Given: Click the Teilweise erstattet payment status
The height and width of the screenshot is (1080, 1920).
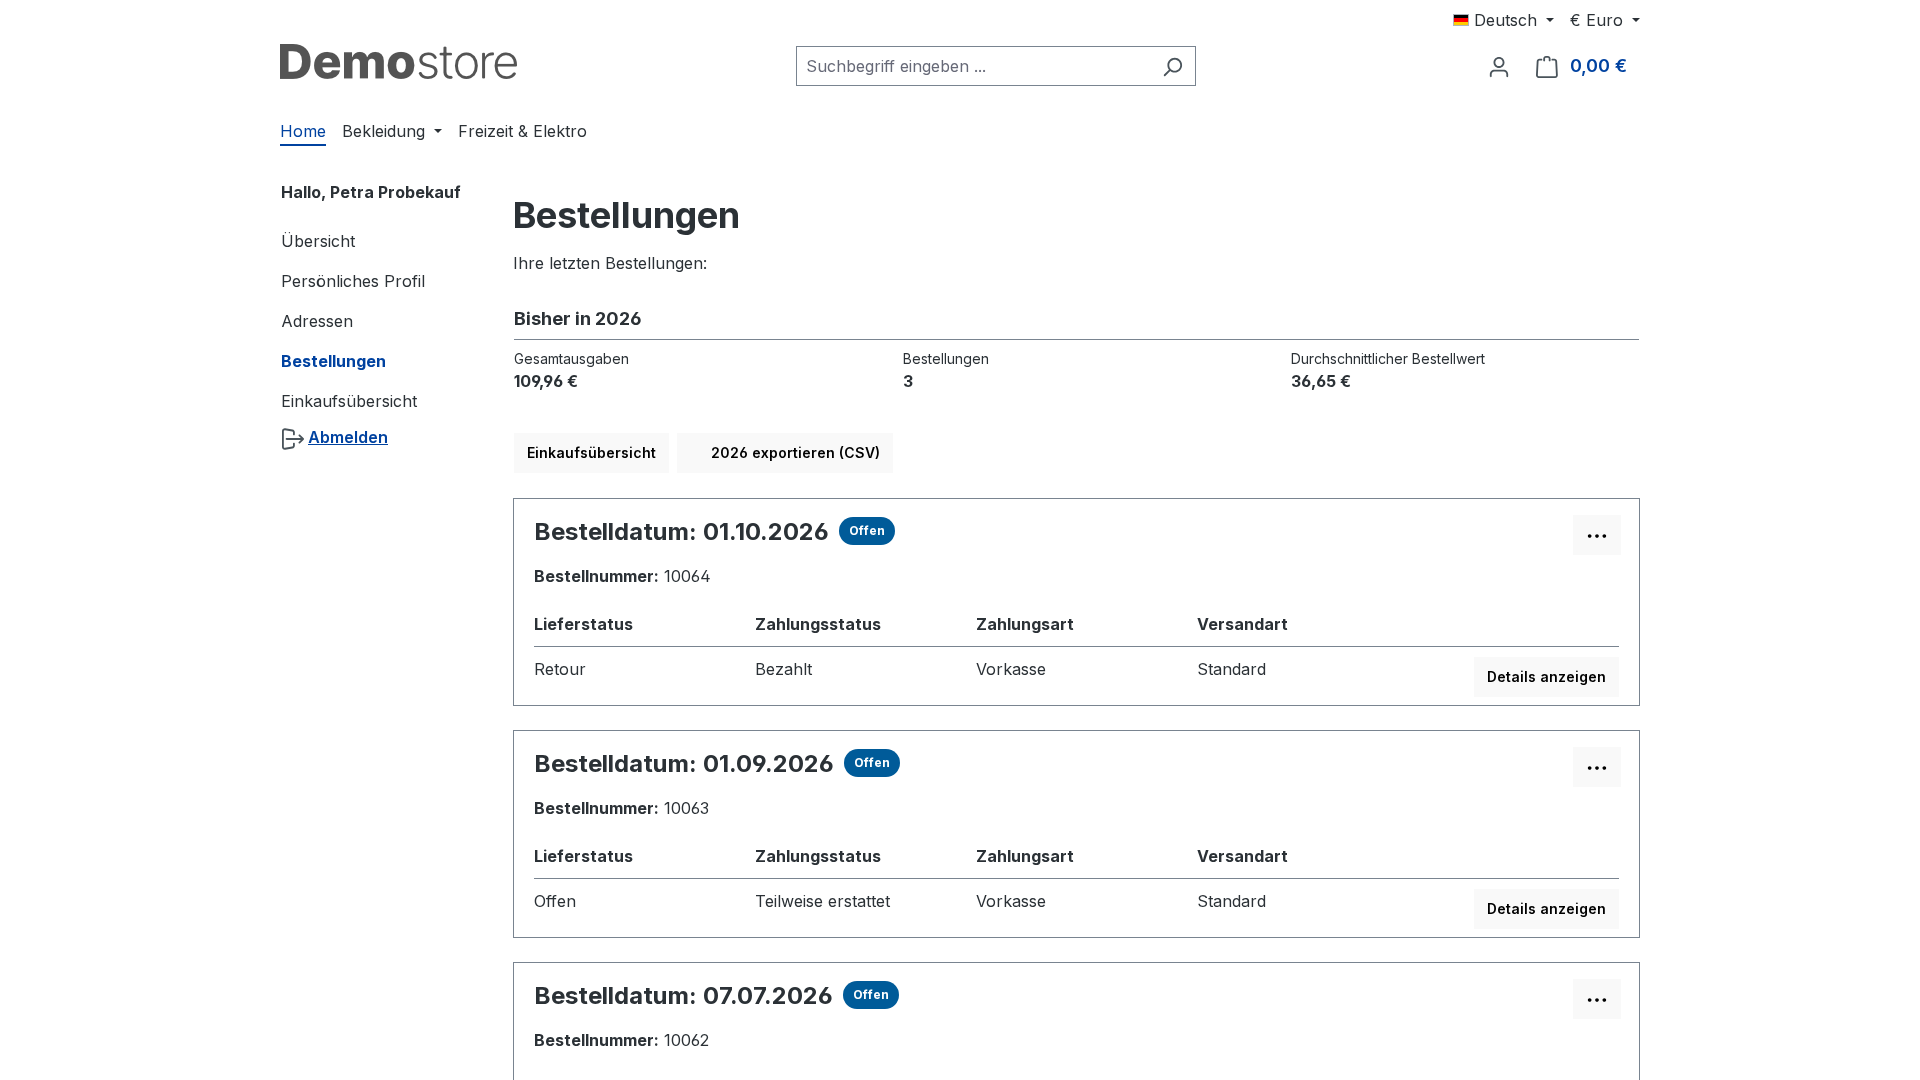Looking at the screenshot, I should [x=822, y=901].
